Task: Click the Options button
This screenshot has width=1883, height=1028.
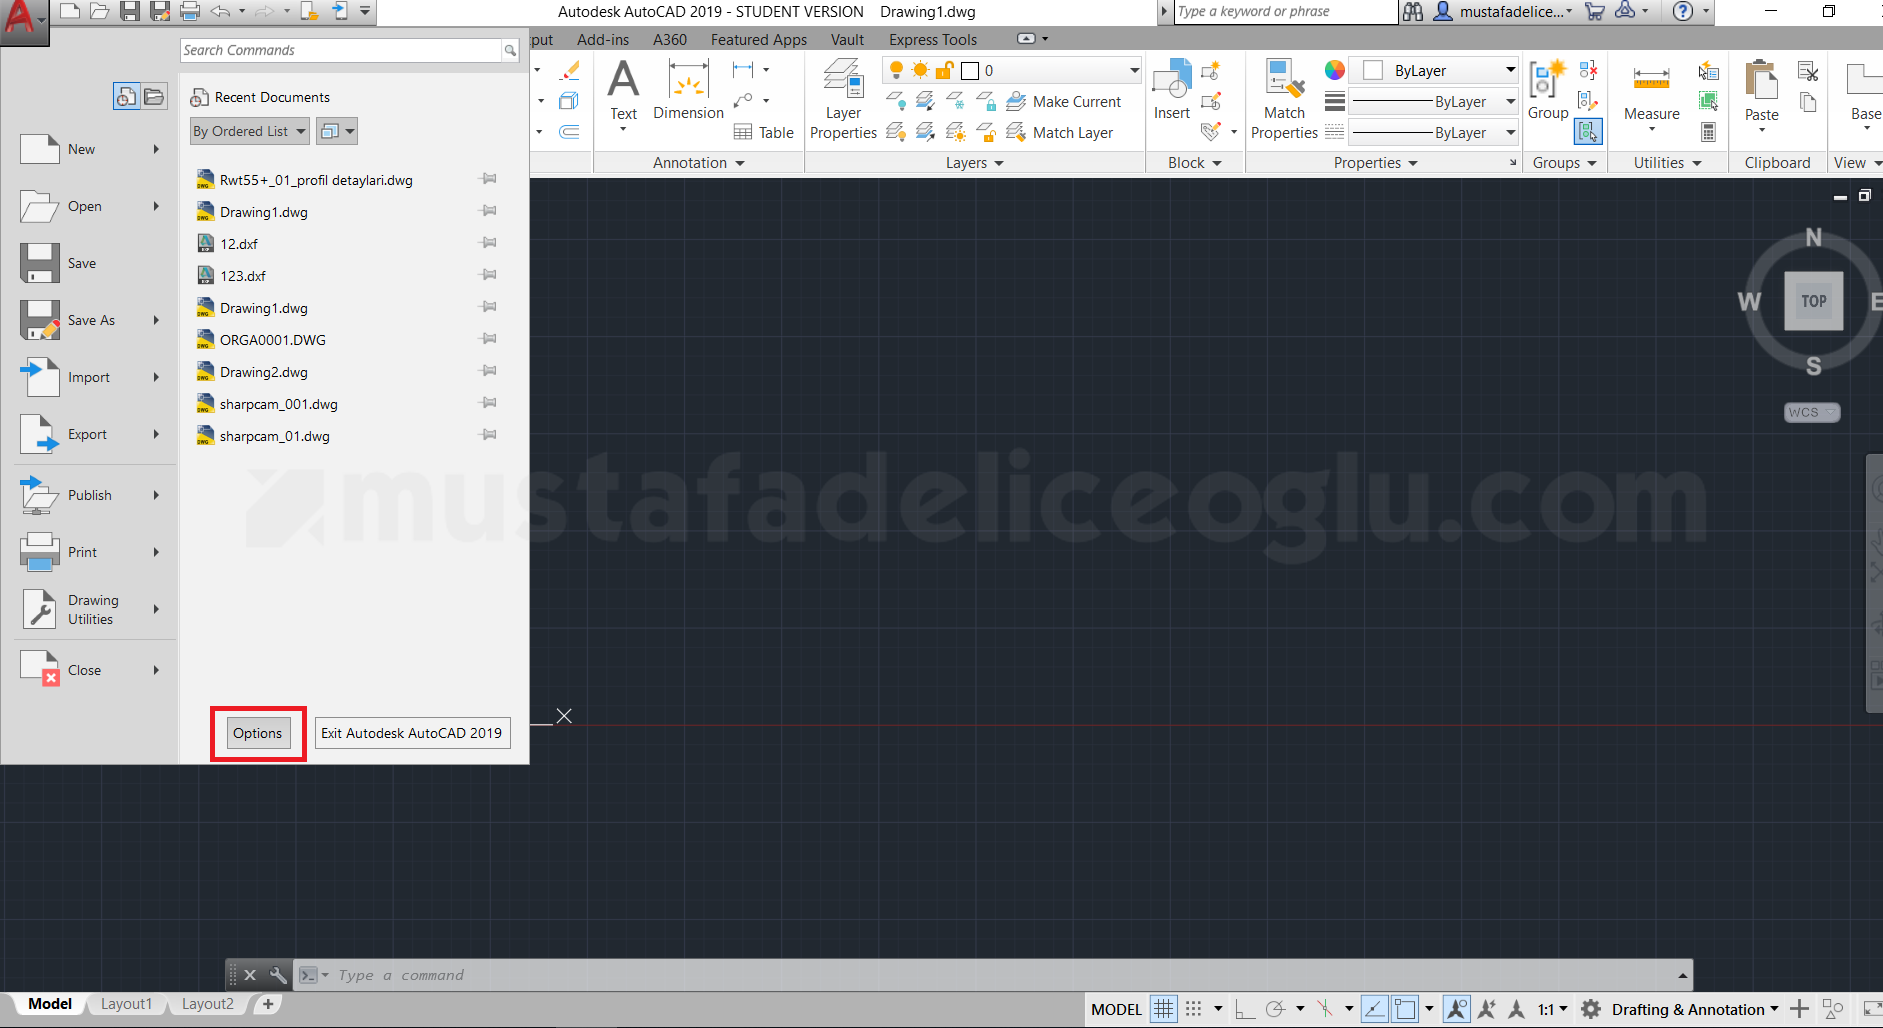Action: (x=258, y=733)
